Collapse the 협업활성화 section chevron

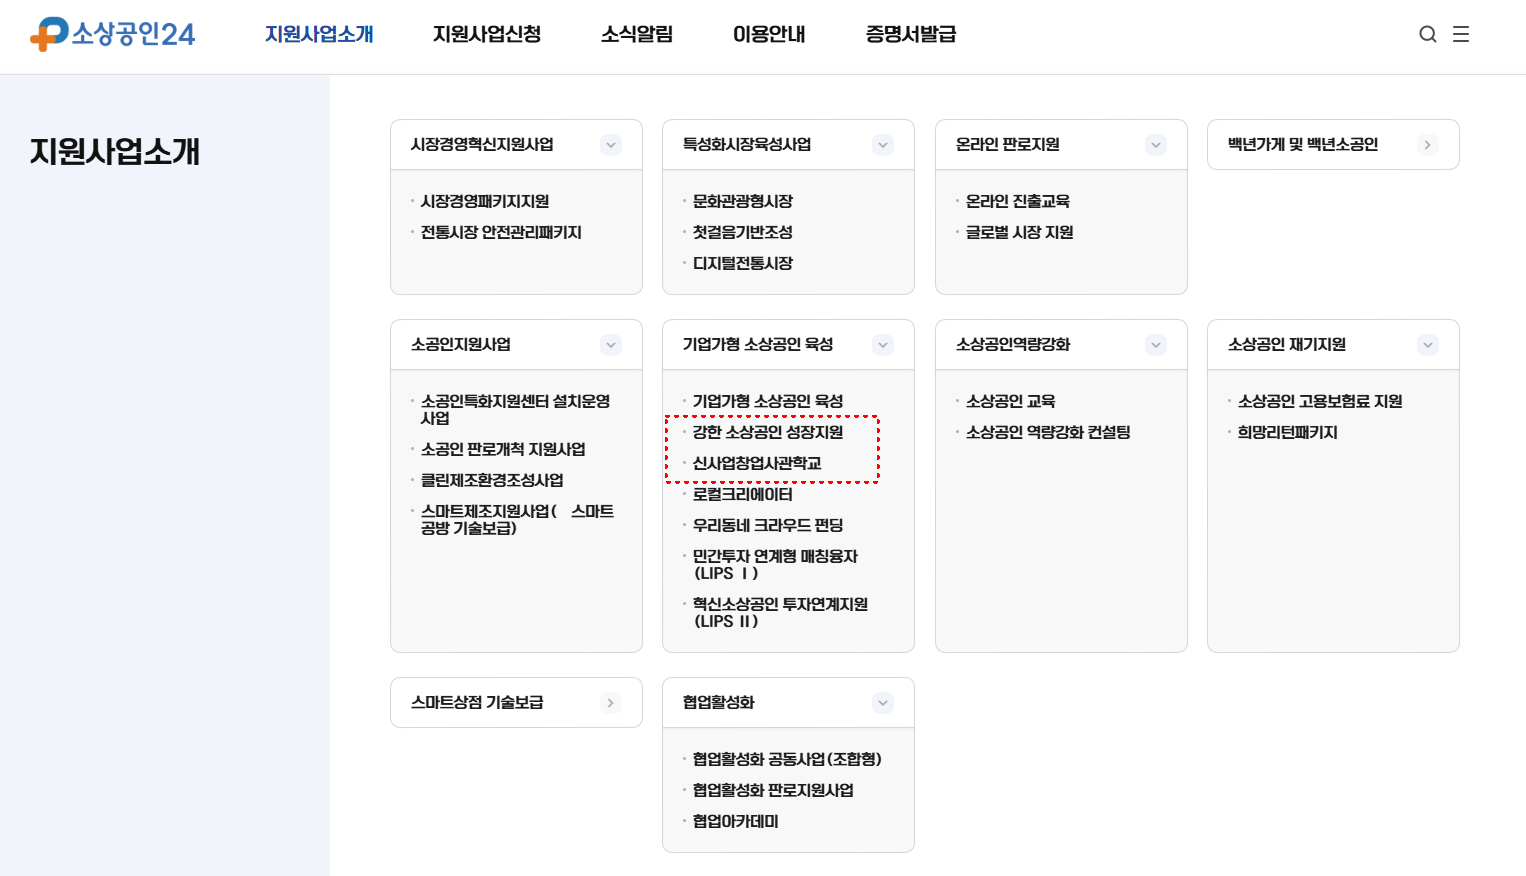pyautogui.click(x=883, y=702)
